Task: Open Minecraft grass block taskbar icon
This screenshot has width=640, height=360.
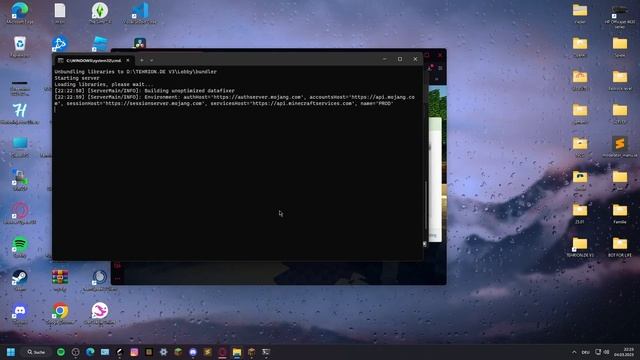Action: pos(178,352)
